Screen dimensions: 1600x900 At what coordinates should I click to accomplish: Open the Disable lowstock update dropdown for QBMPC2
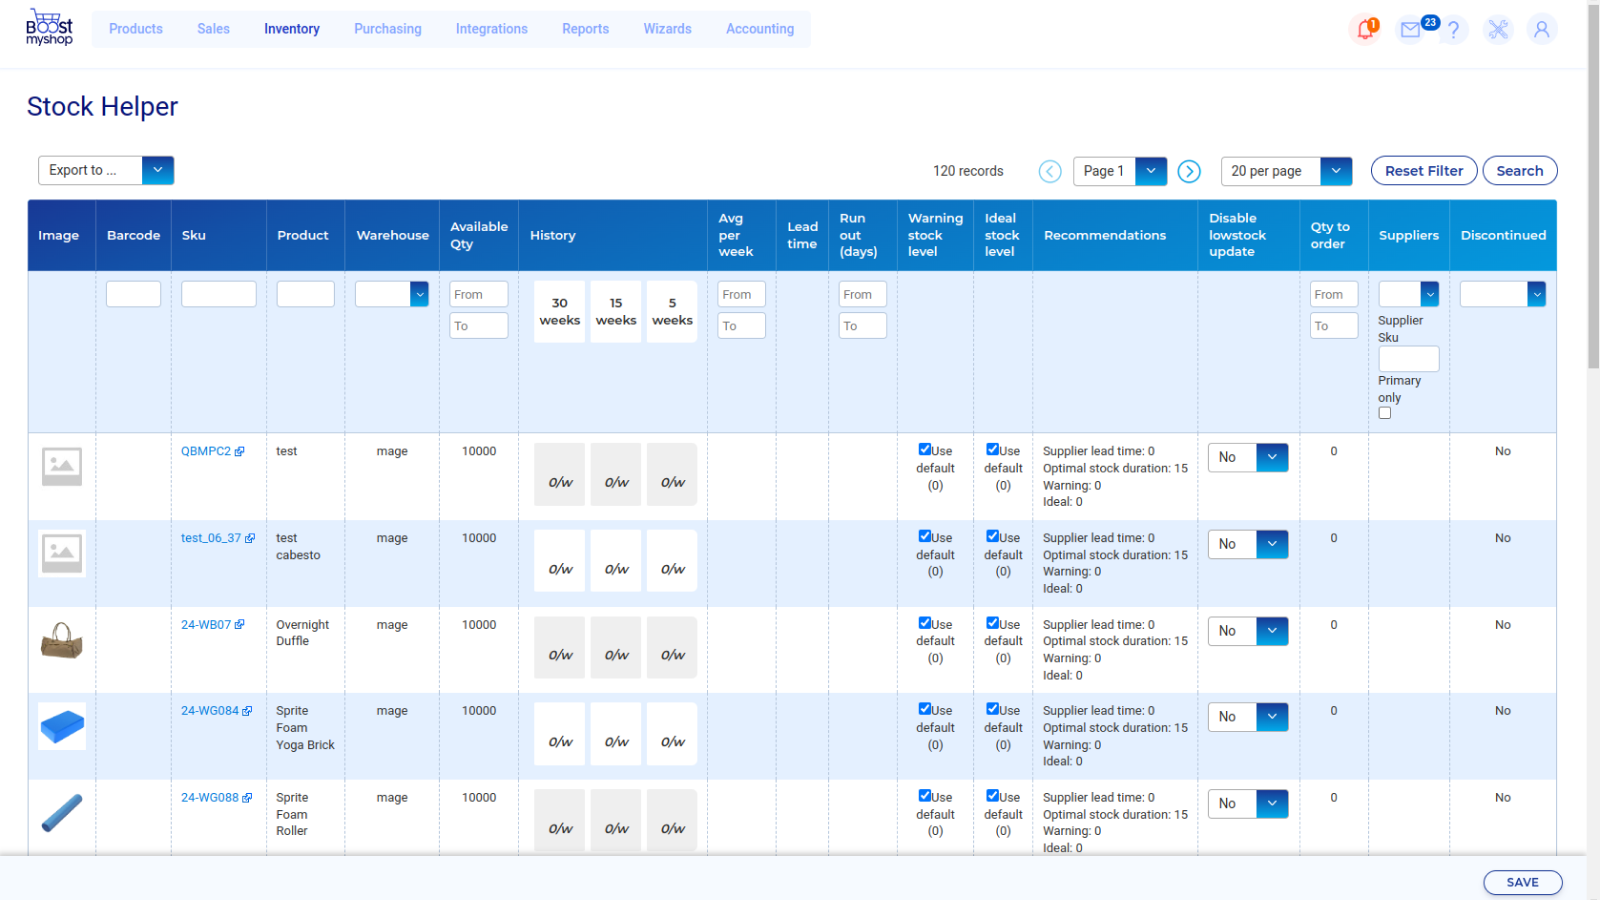[x=1272, y=457]
